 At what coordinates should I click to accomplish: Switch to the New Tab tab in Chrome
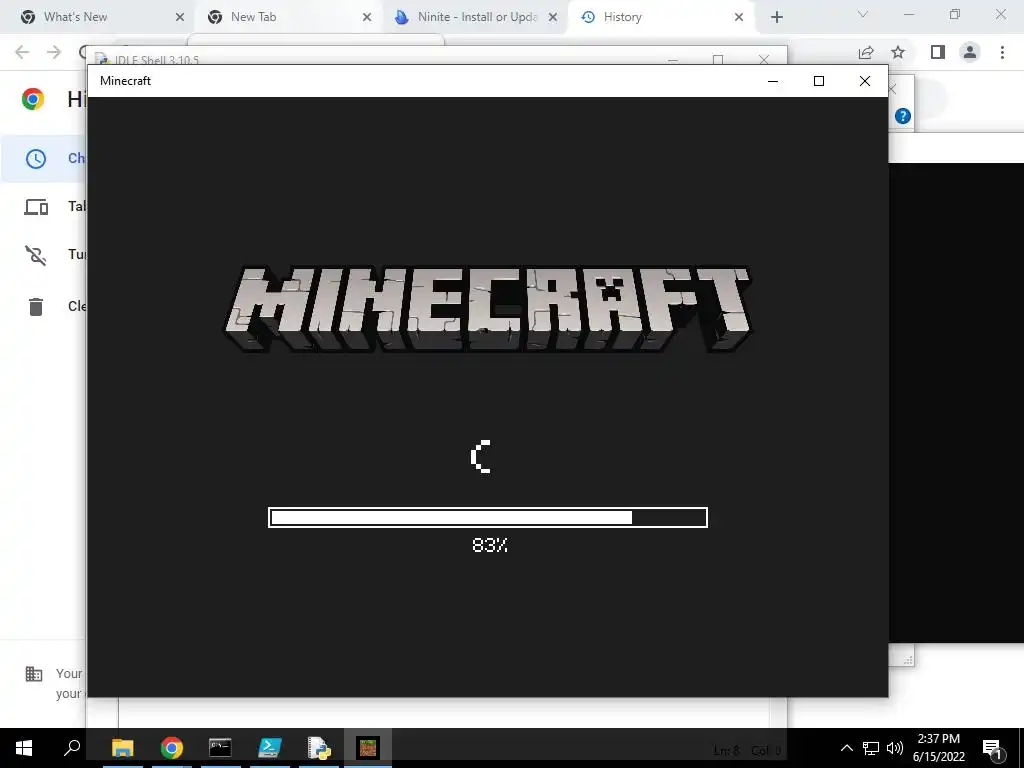point(289,17)
